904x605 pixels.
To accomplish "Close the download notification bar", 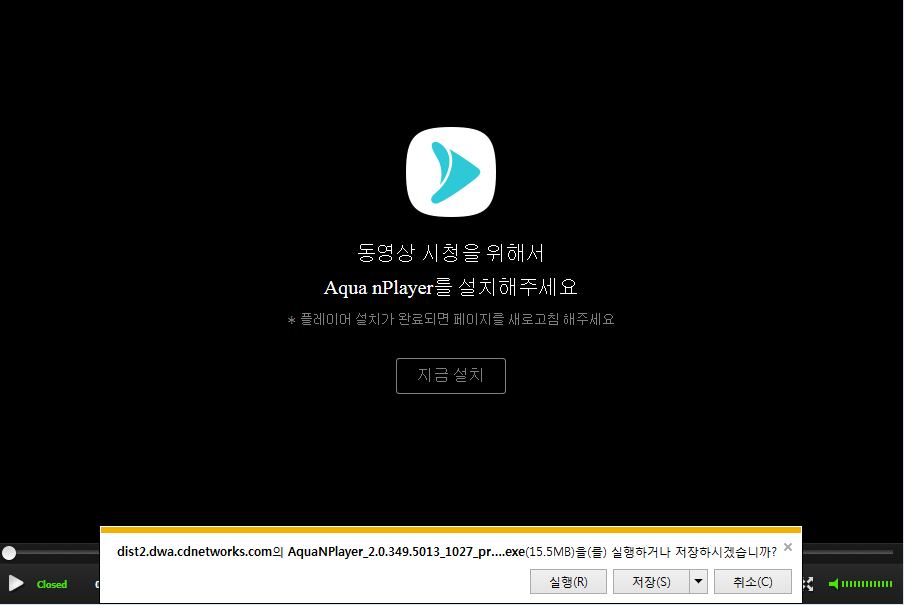I will point(788,547).
